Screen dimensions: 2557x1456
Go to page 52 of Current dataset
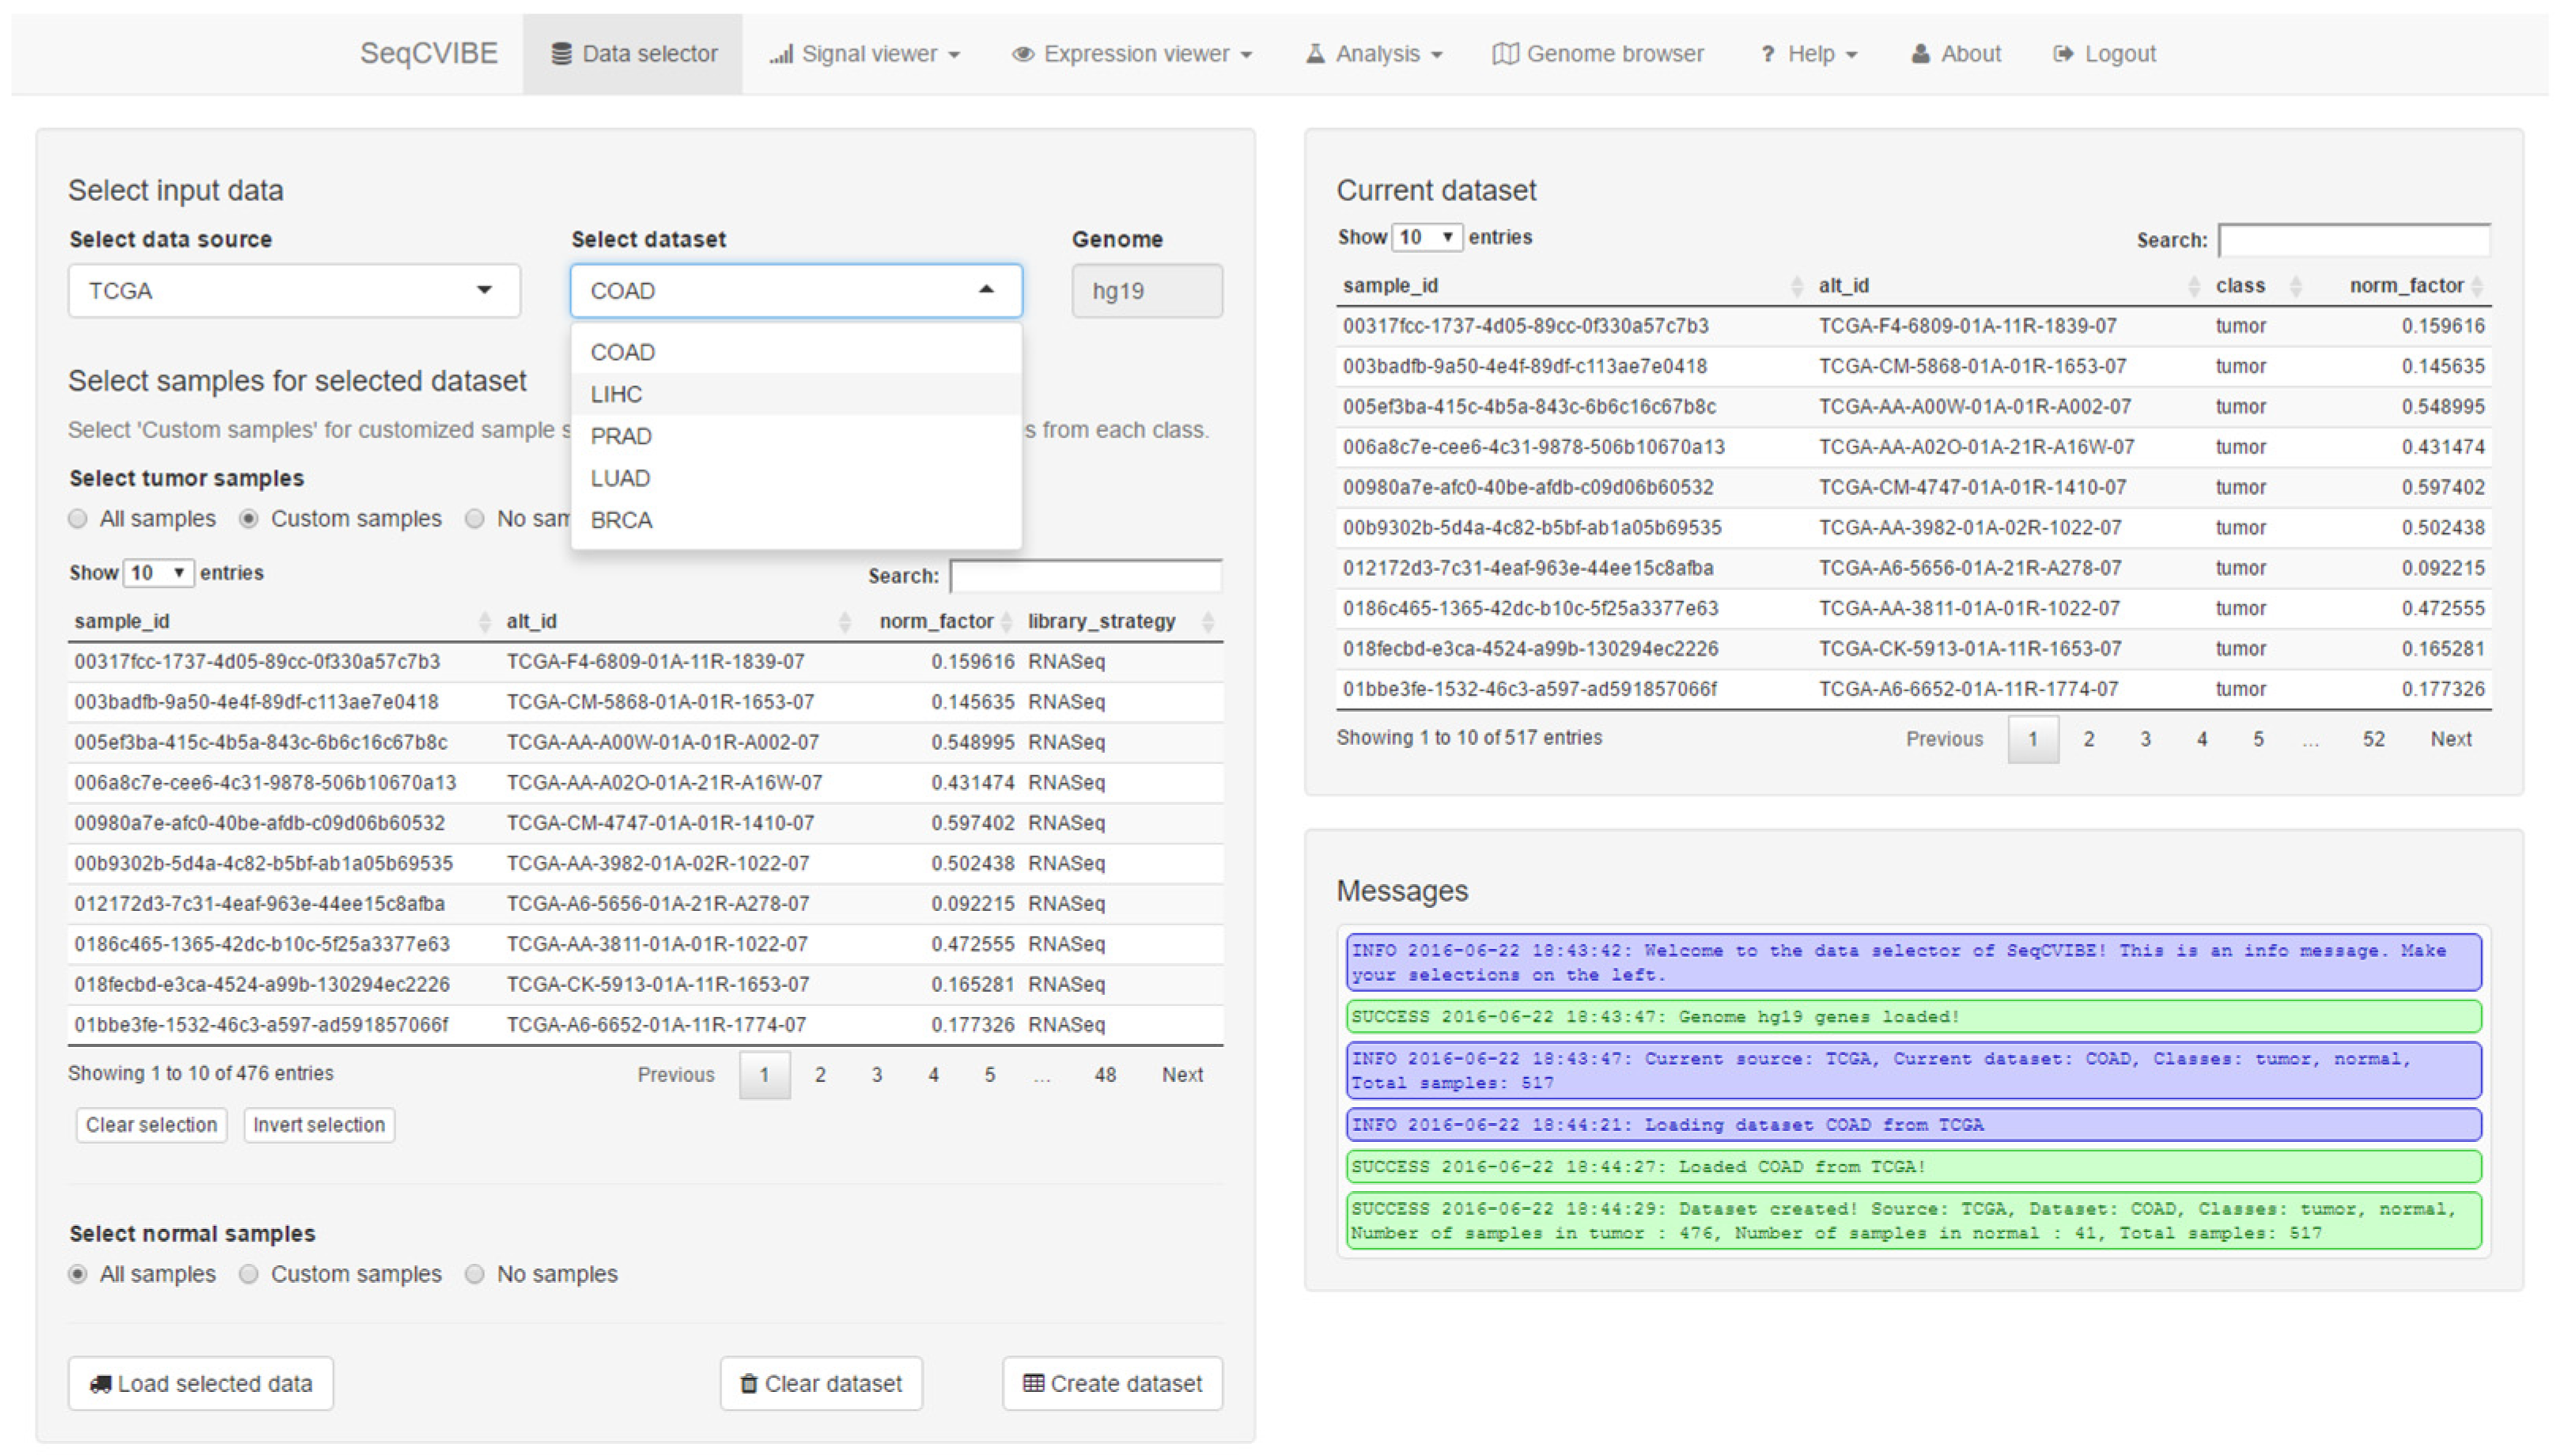click(2373, 739)
